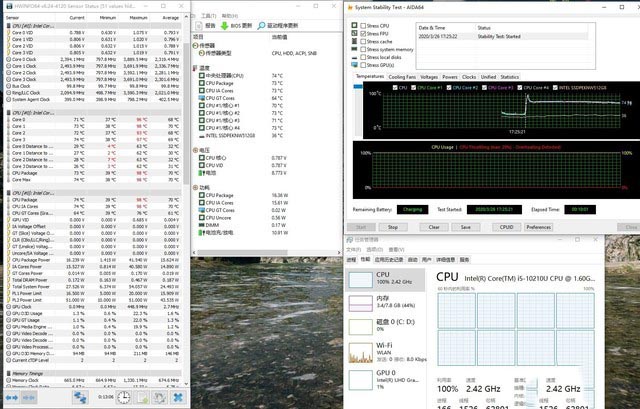Switch to Powers tab
The height and width of the screenshot is (409, 640).
450,77
